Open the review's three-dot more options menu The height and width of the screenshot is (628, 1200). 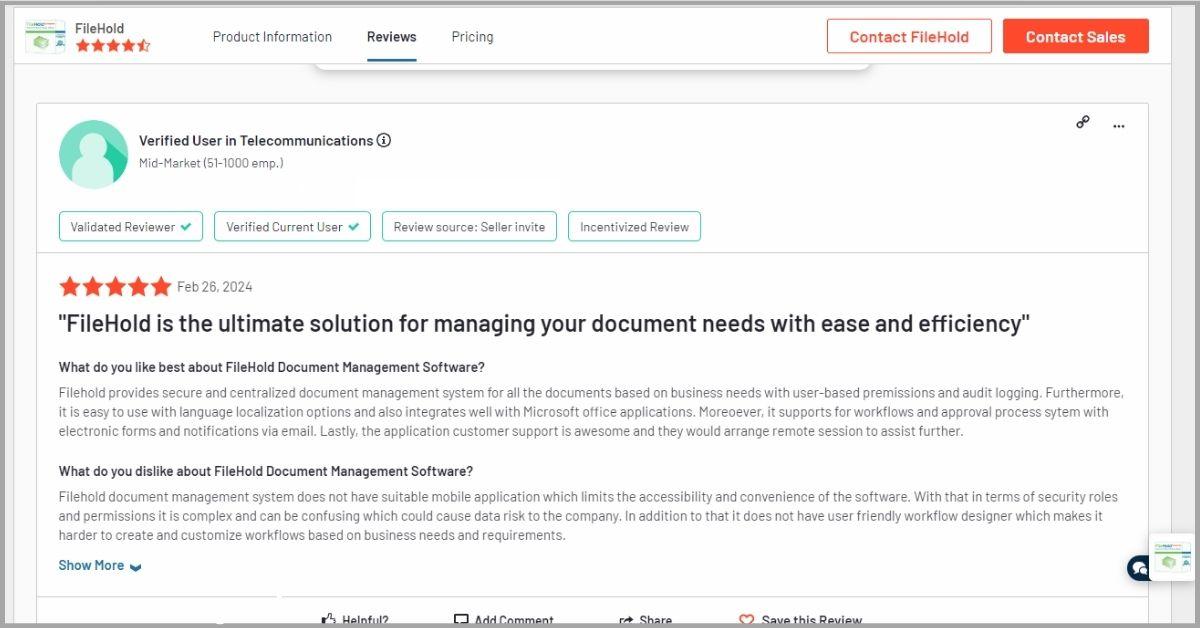1118,126
